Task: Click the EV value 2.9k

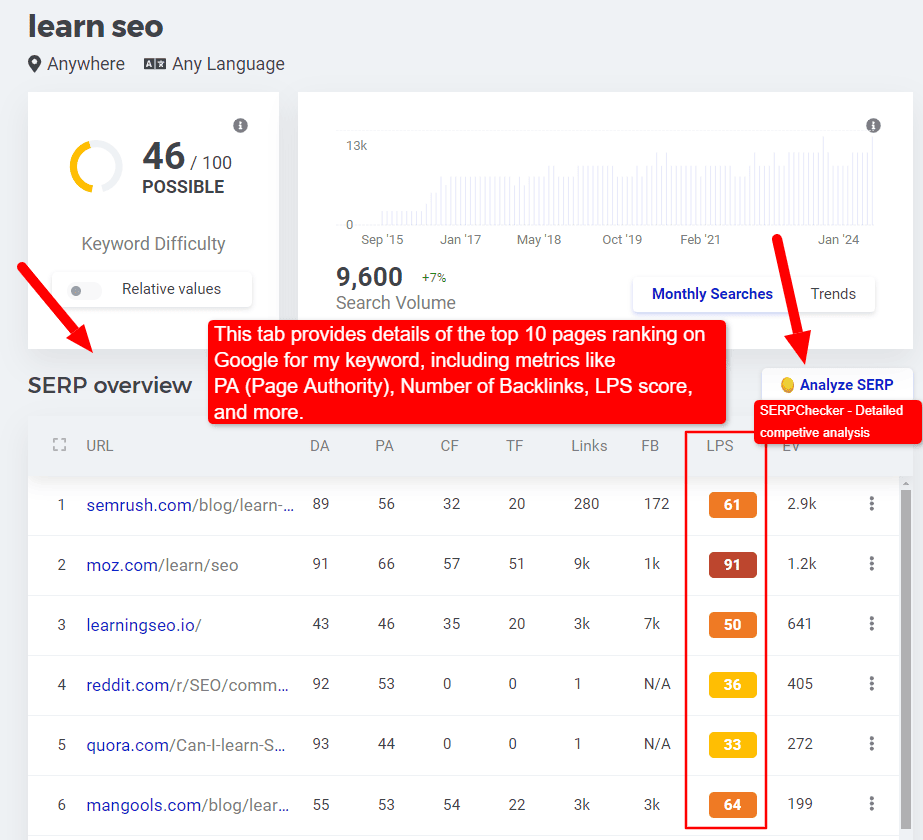Action: point(802,504)
